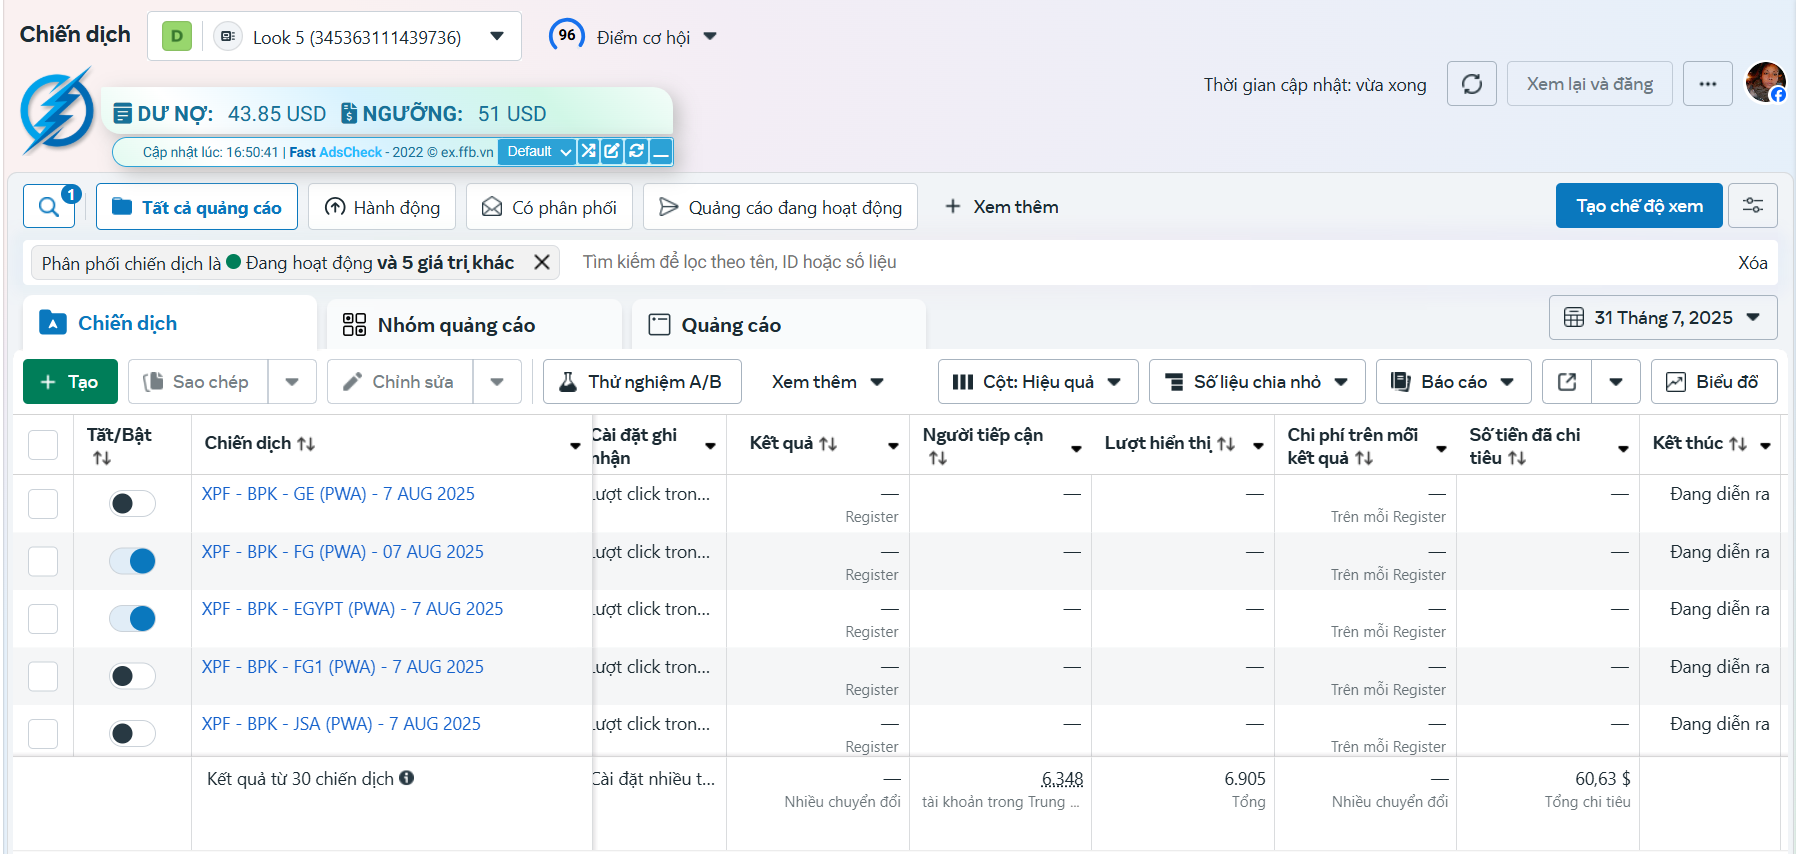Screen dimensions: 1796x854
Task: Remove the campaign delivery filter with X
Action: [x=542, y=262]
